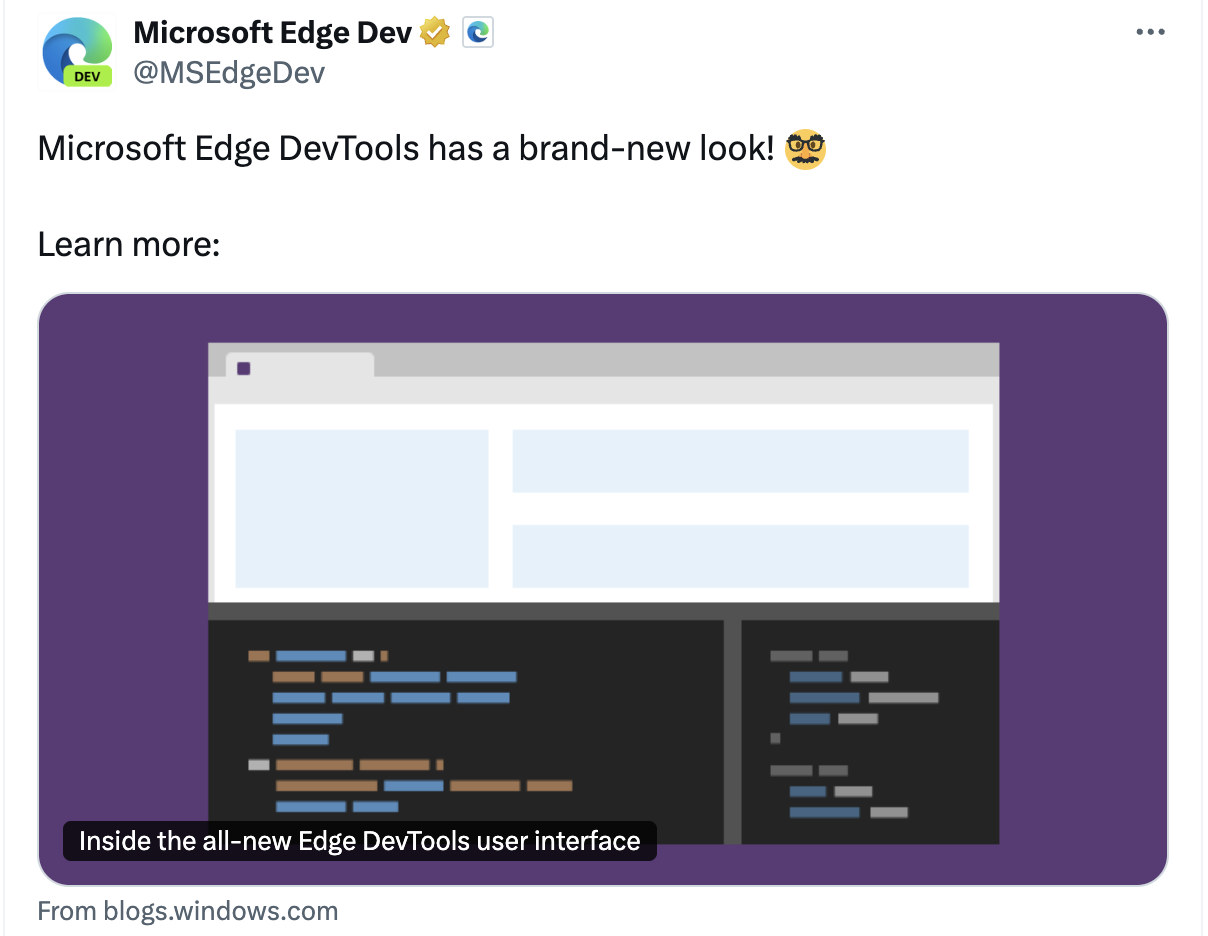This screenshot has width=1208, height=936.
Task: Click the gold verified badge
Action: pos(435,33)
